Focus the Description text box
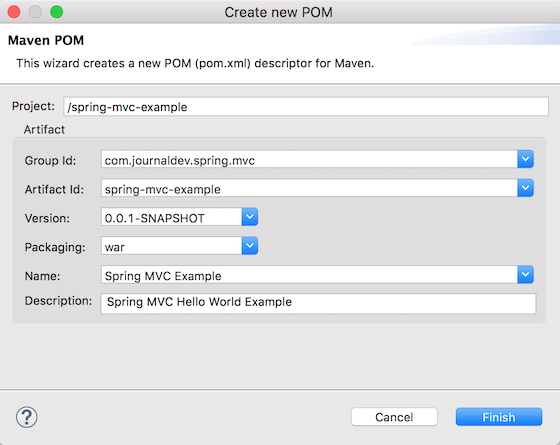The width and height of the screenshot is (560, 445). [318, 304]
